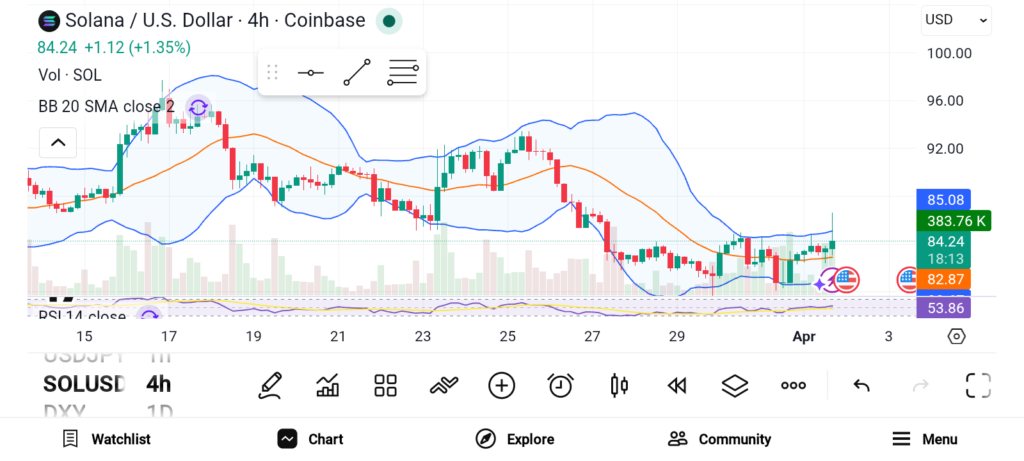Pick the trend line drawing tool

click(x=357, y=73)
